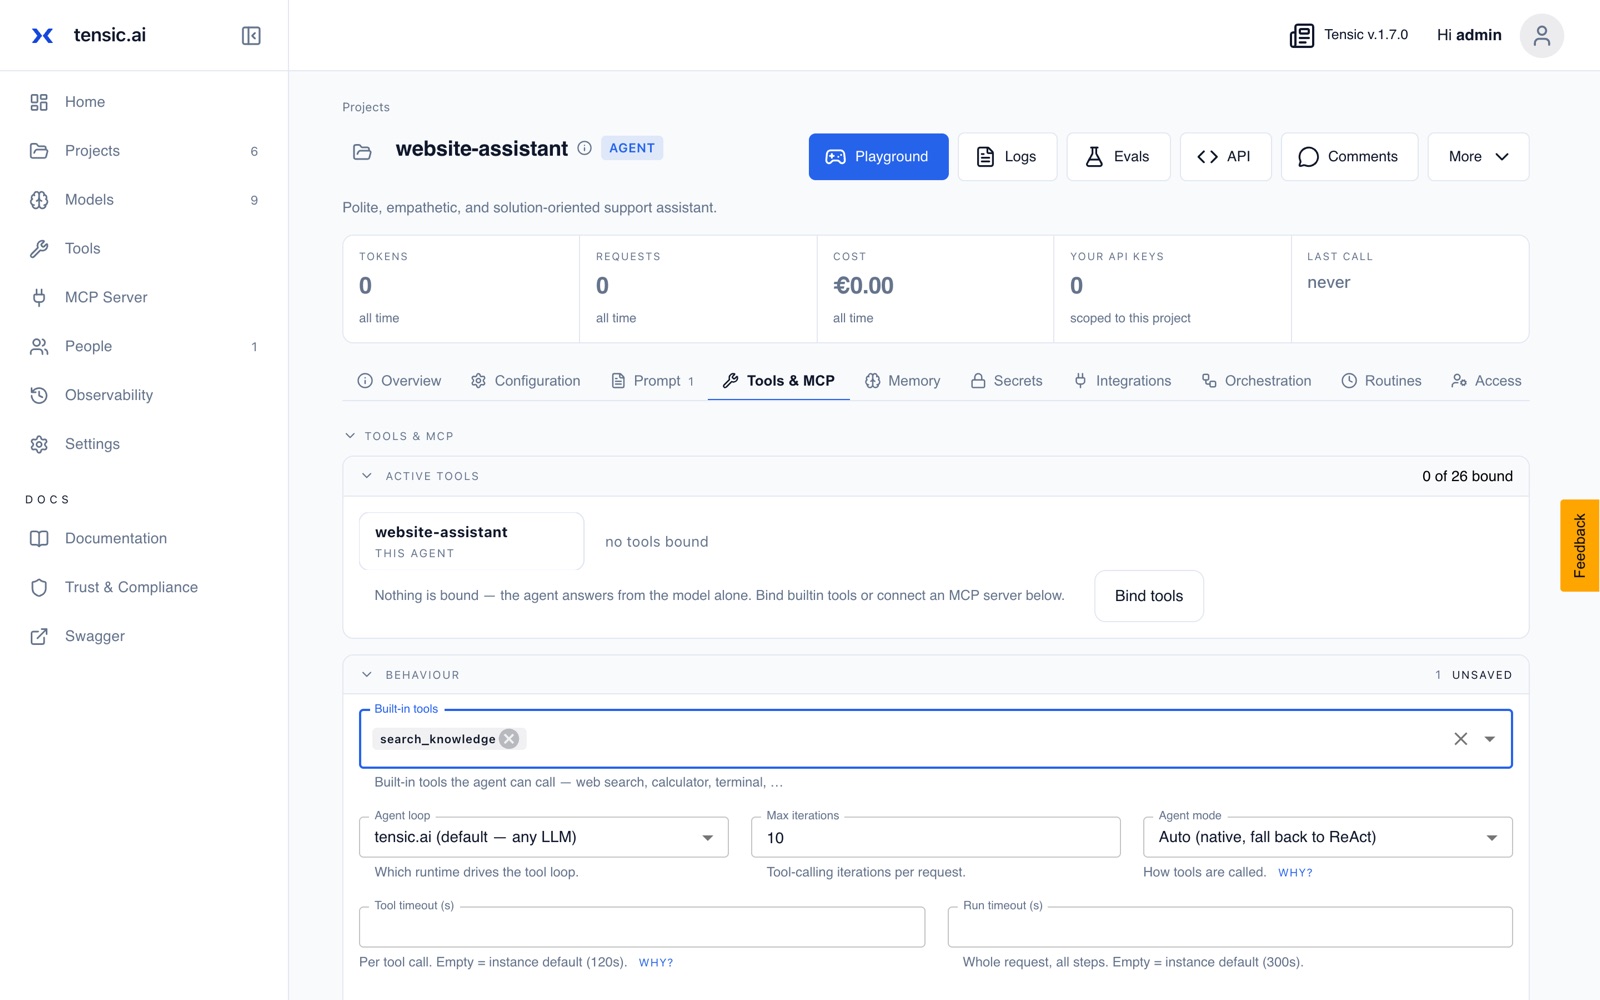
Task: Click the folder icon beside website-assistant
Action: 362,152
